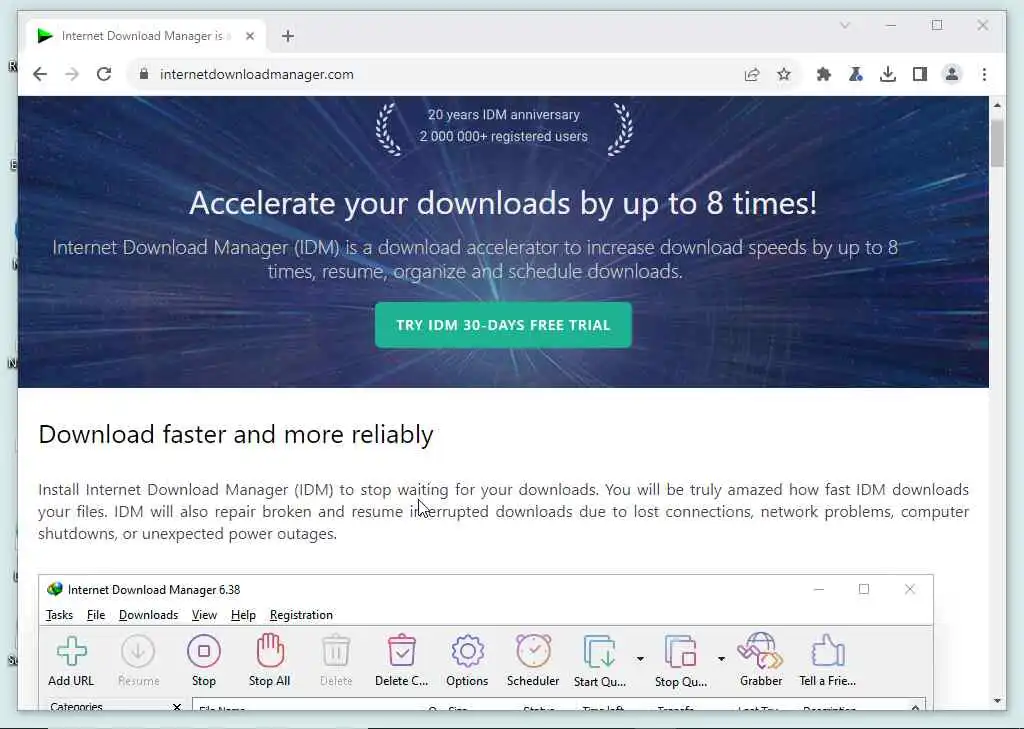Click the Grabber icon
The image size is (1024, 729).
[760, 651]
